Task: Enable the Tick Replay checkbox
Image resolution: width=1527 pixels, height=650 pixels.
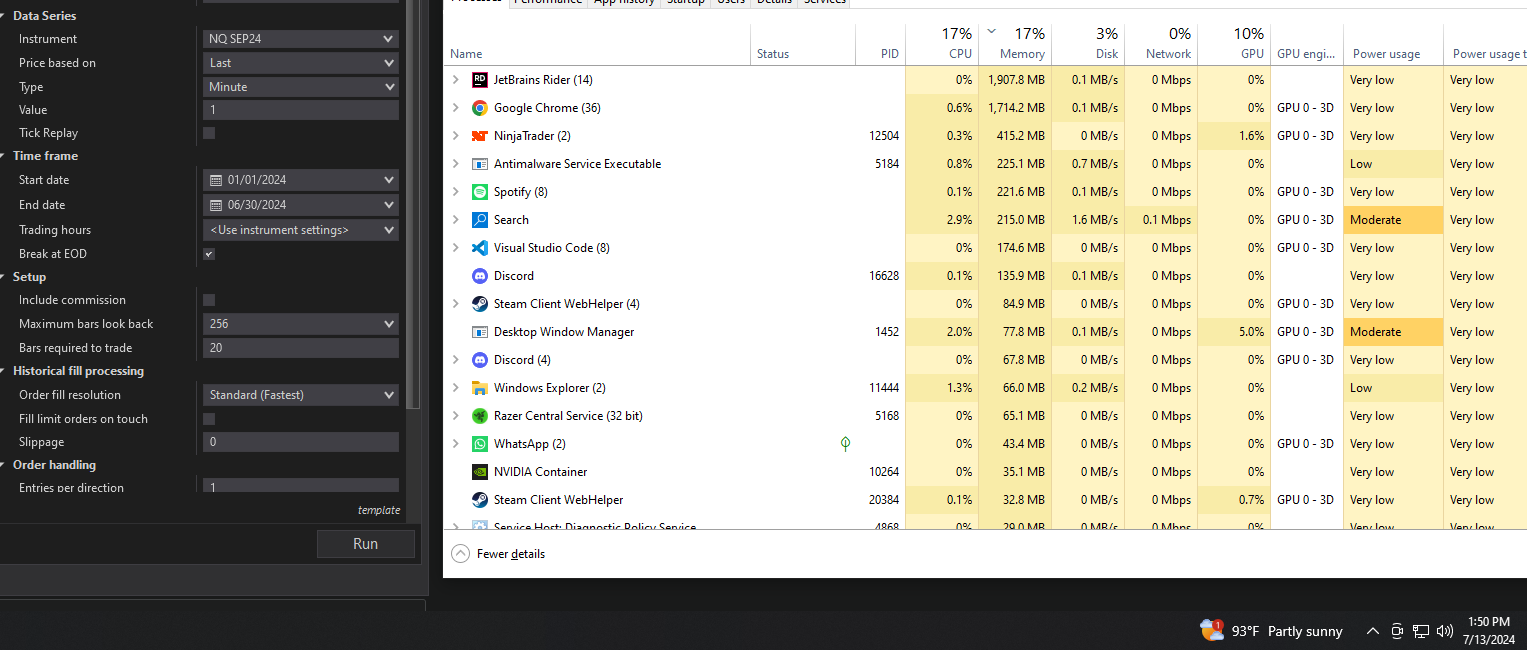Action: tap(209, 133)
